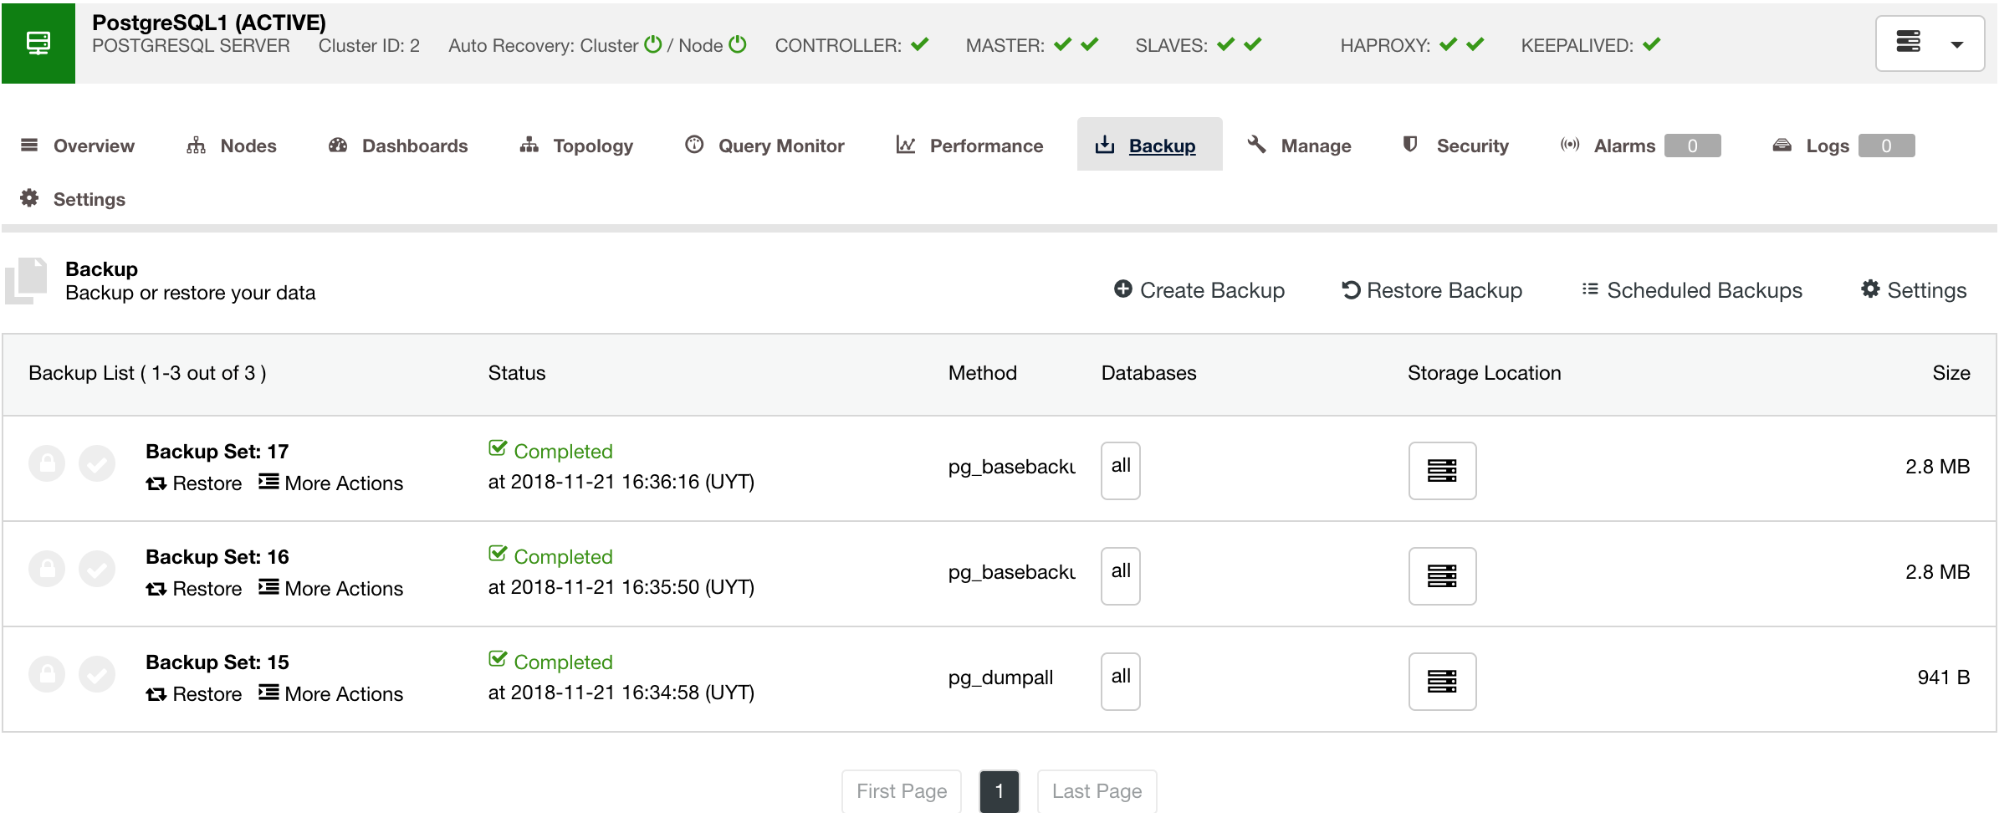Image resolution: width=1999 pixels, height=813 pixels.
Task: Click the pg_dumpall method text
Action: [1000, 678]
